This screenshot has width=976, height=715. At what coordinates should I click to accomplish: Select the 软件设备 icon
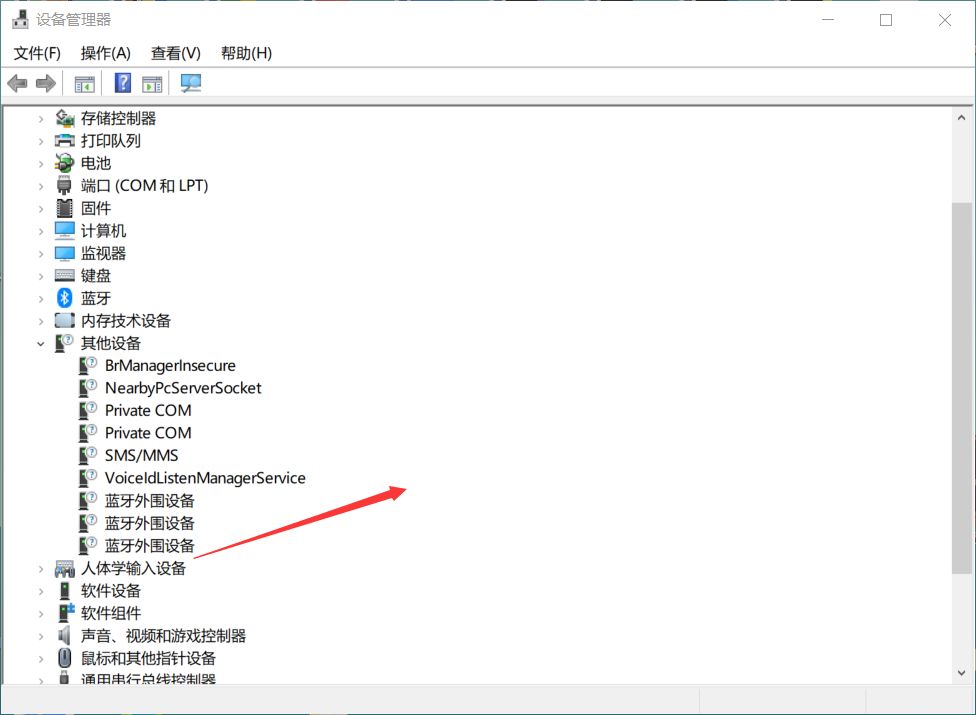tap(64, 591)
